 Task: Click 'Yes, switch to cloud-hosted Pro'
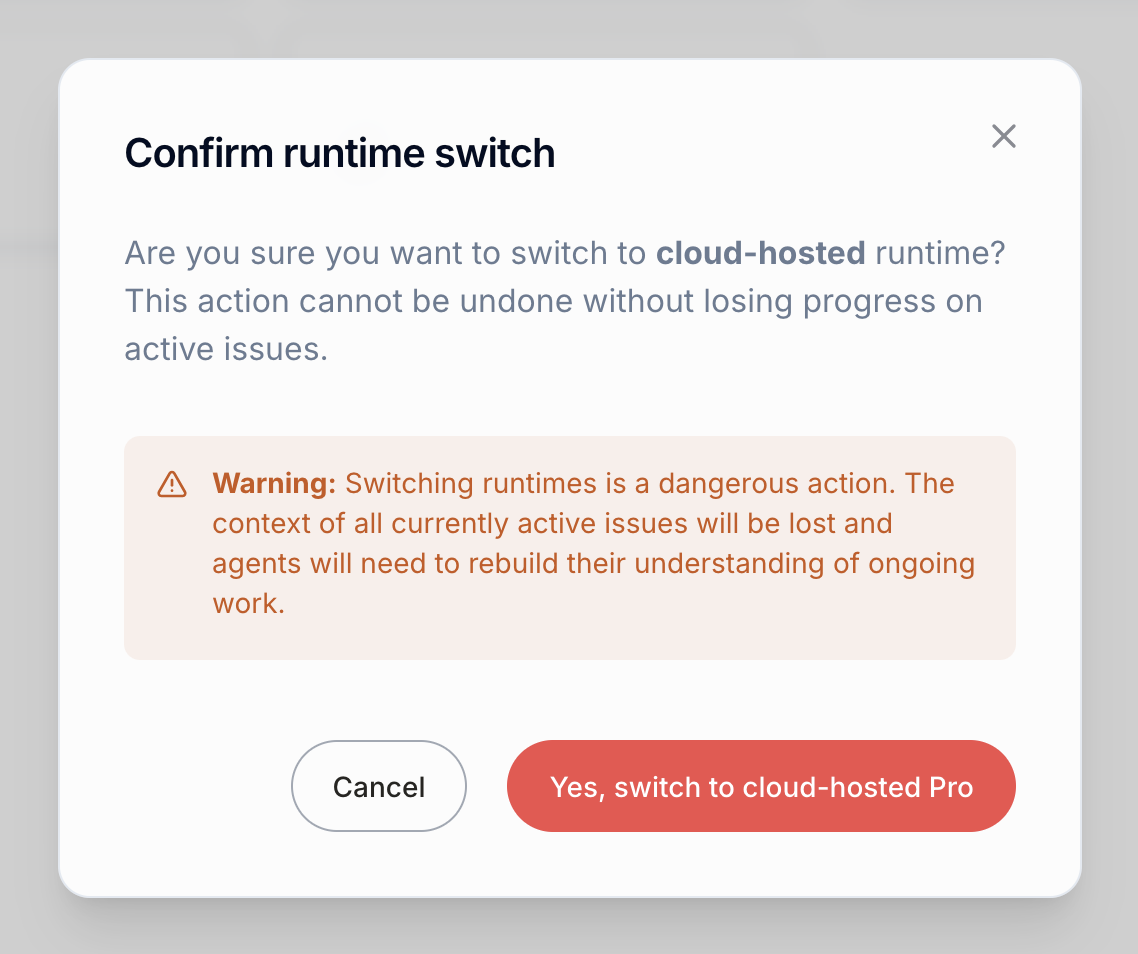click(x=760, y=786)
